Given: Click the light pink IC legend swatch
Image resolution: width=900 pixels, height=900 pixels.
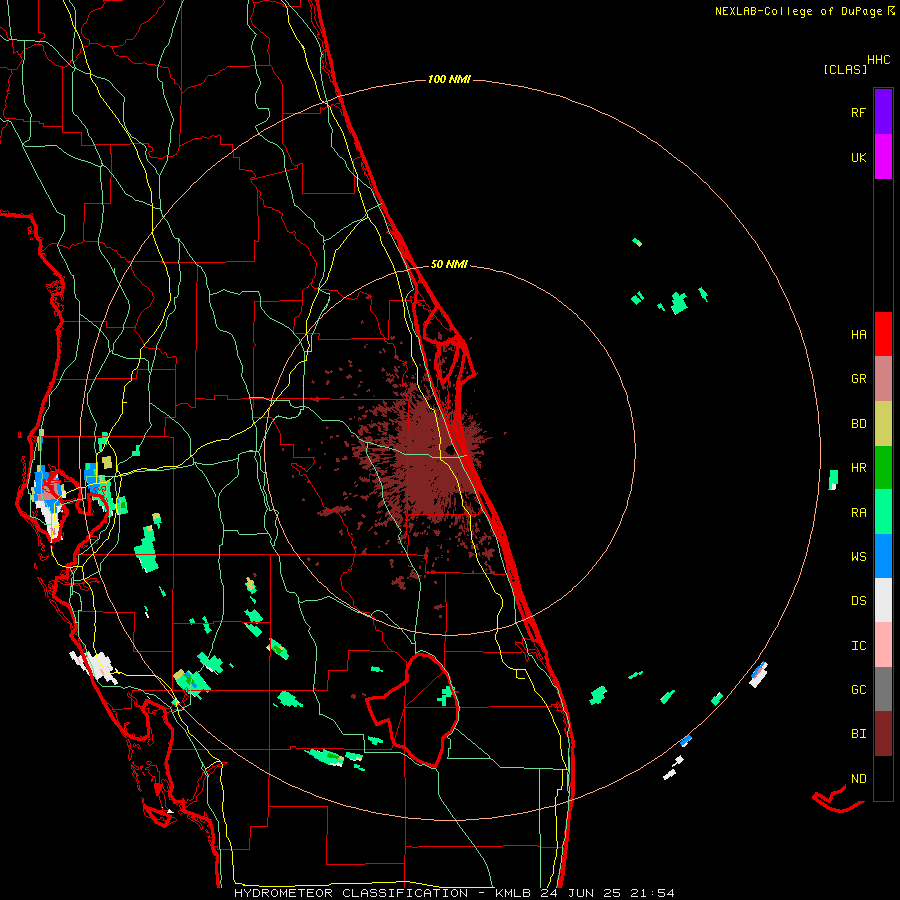Looking at the screenshot, I should tap(883, 645).
